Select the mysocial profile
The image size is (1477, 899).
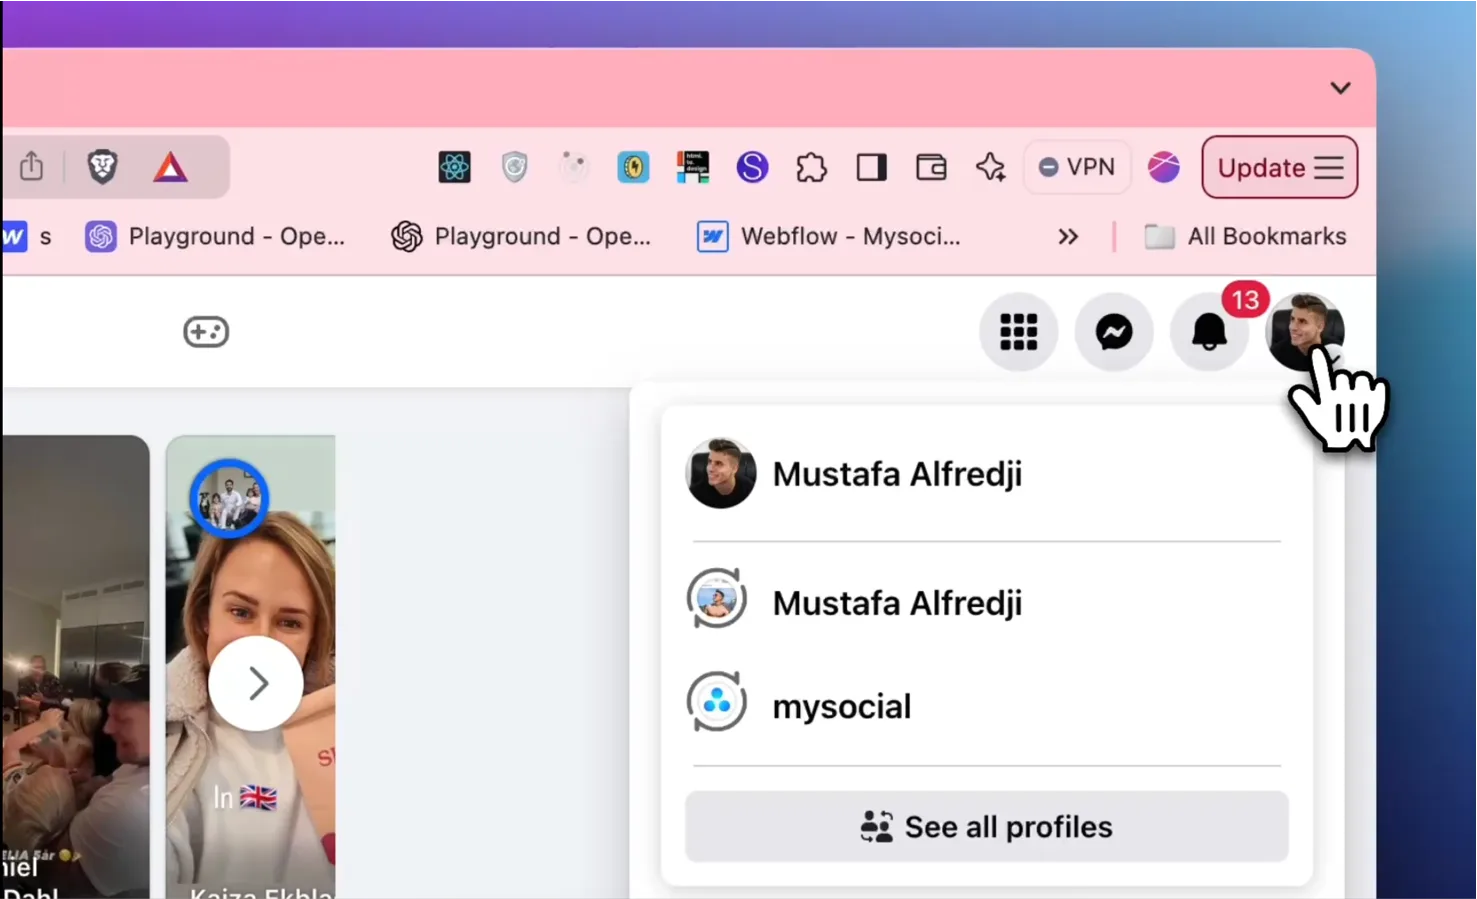(x=841, y=706)
